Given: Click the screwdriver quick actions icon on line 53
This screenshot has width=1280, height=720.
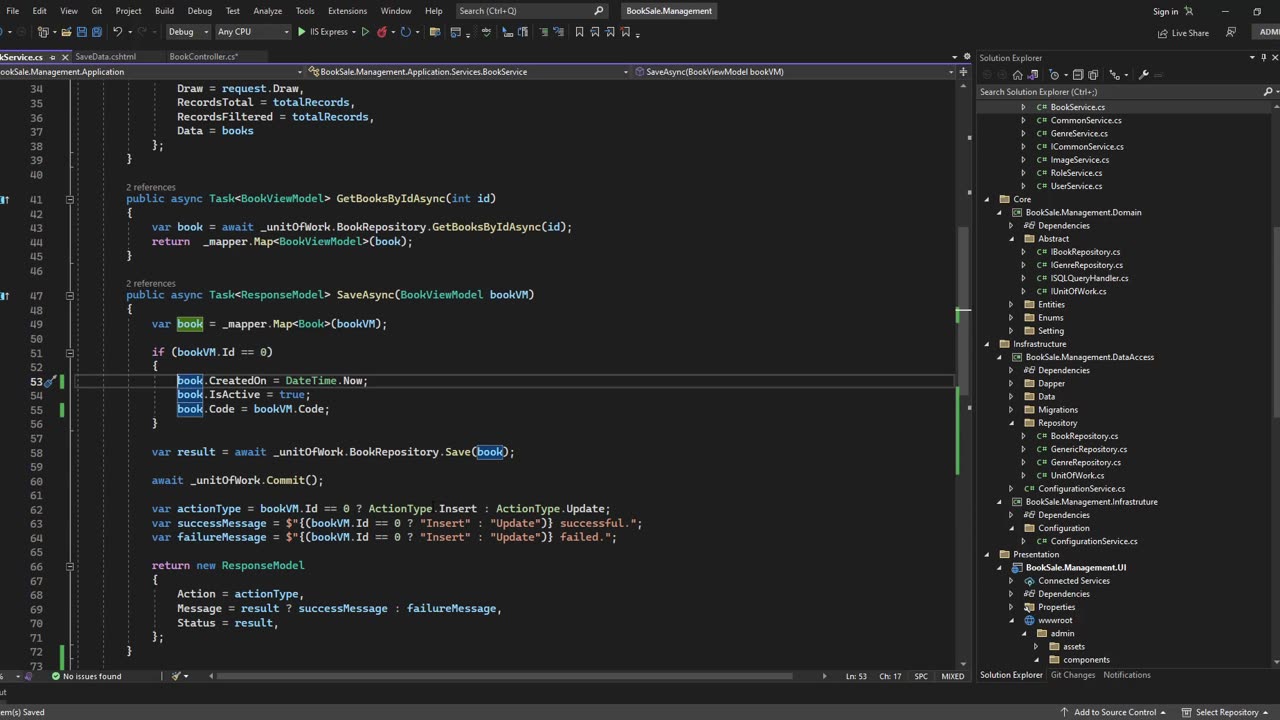Looking at the screenshot, I should click(48, 381).
